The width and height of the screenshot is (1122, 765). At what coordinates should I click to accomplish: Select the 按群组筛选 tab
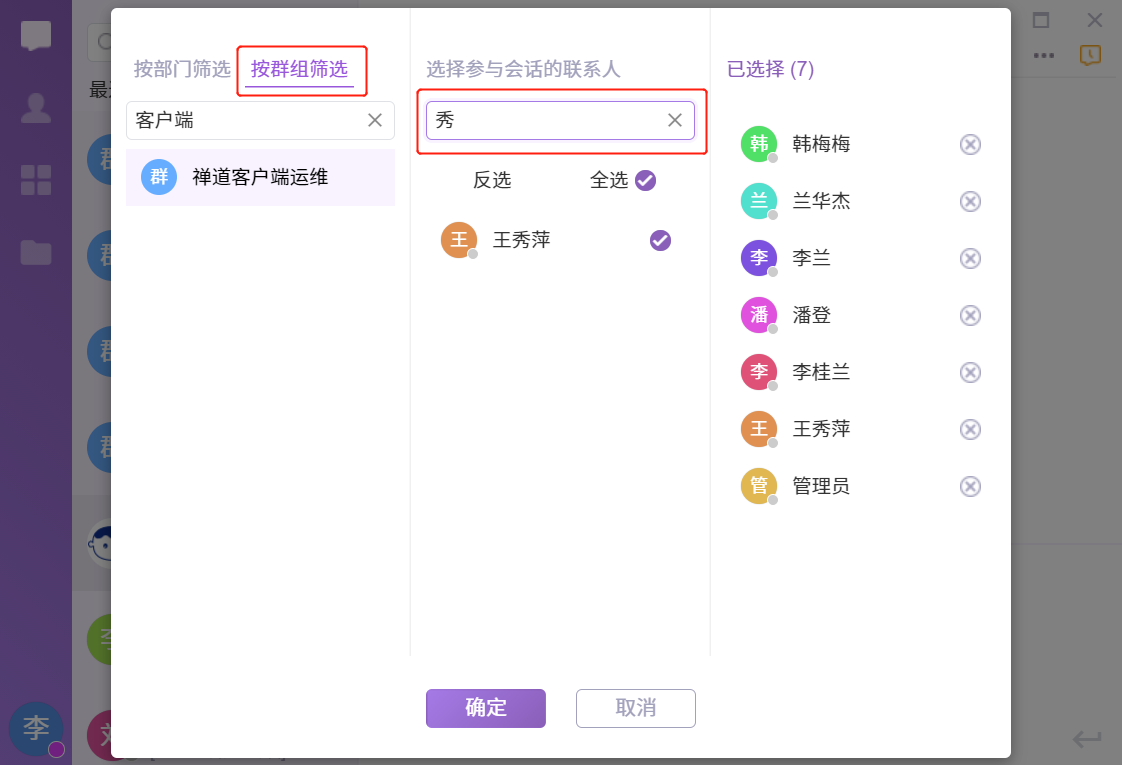coord(299,69)
